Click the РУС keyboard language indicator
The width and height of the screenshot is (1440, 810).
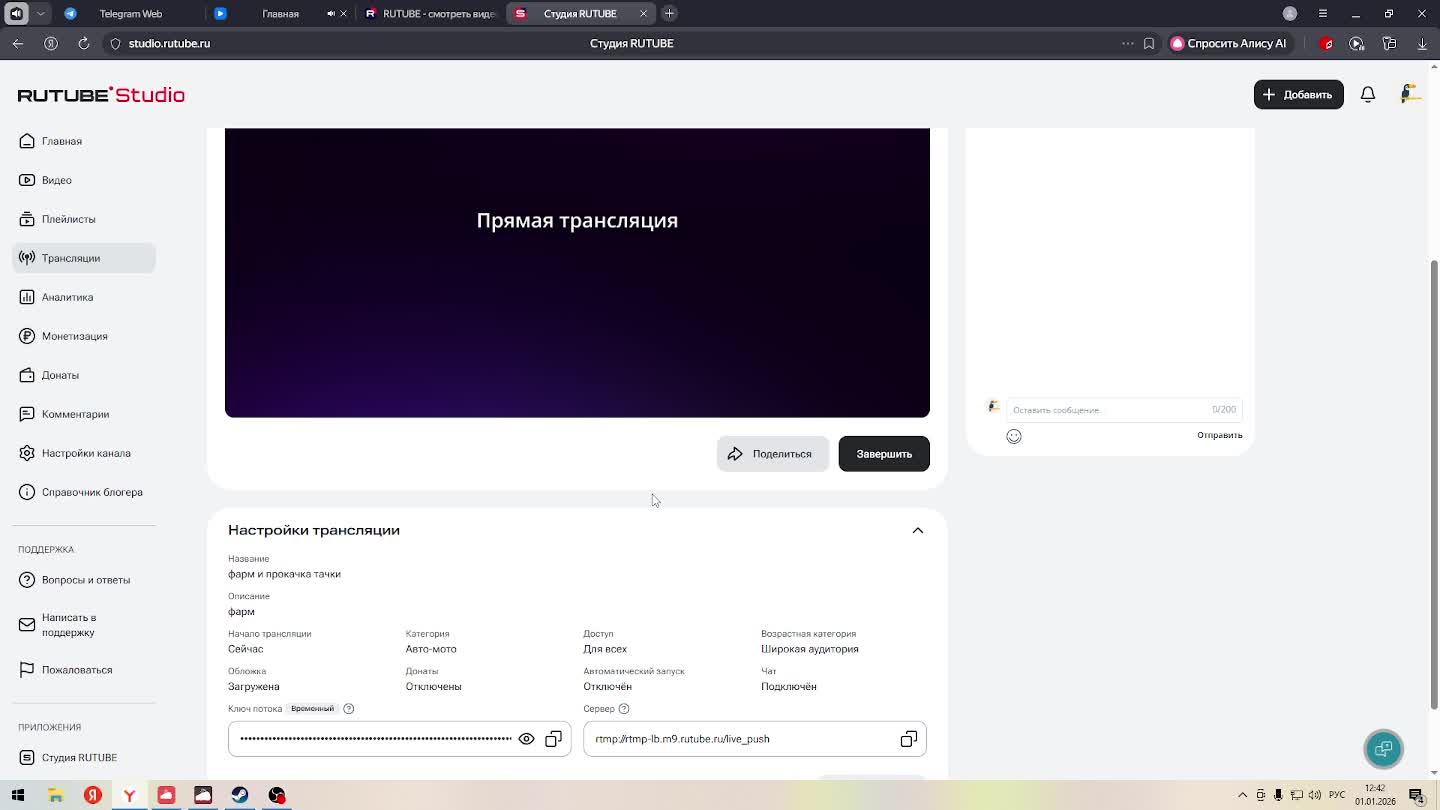click(x=1337, y=795)
